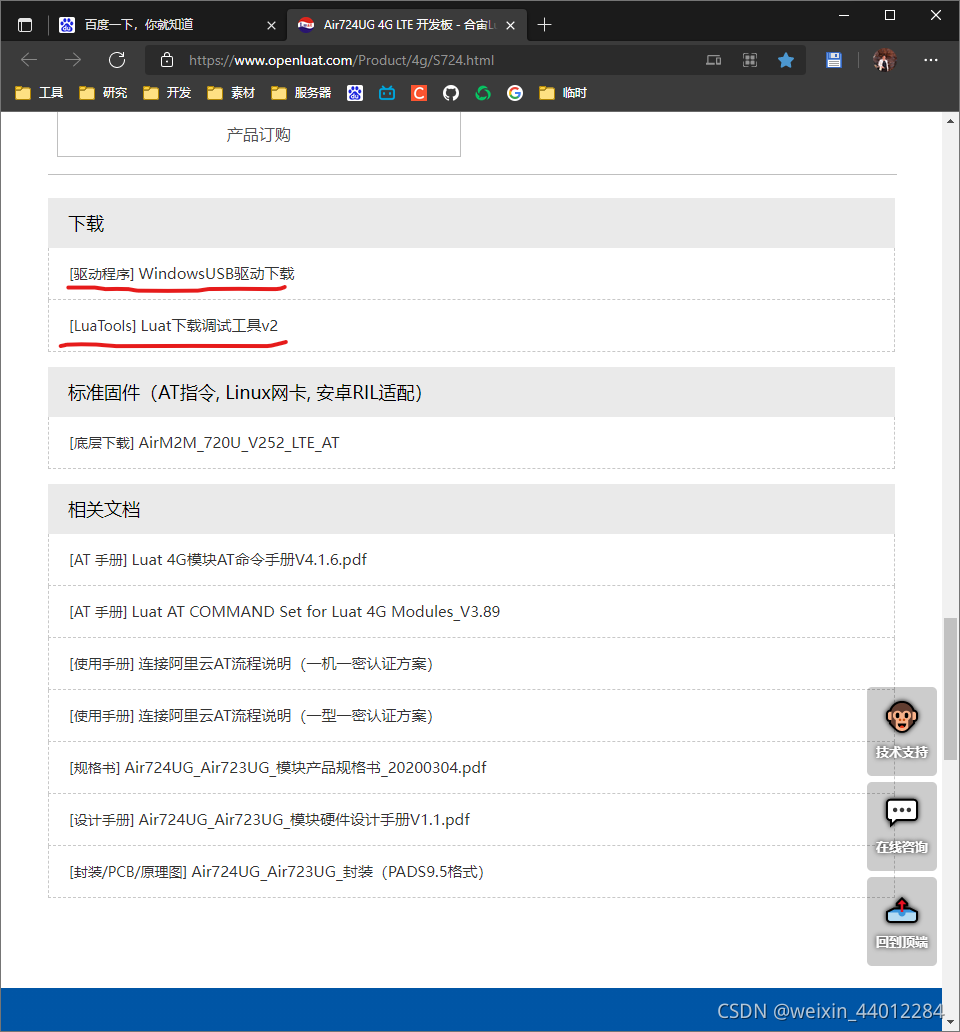Open the 开发 bookmarks folder
Viewport: 960px width, 1032px height.
[x=166, y=93]
